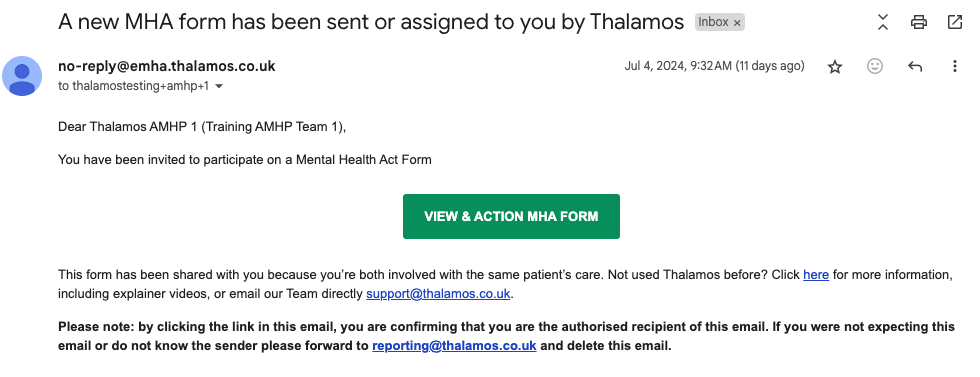The width and height of the screenshot is (980, 377).
Task: Follow the "here" link for more information
Action: 816,274
